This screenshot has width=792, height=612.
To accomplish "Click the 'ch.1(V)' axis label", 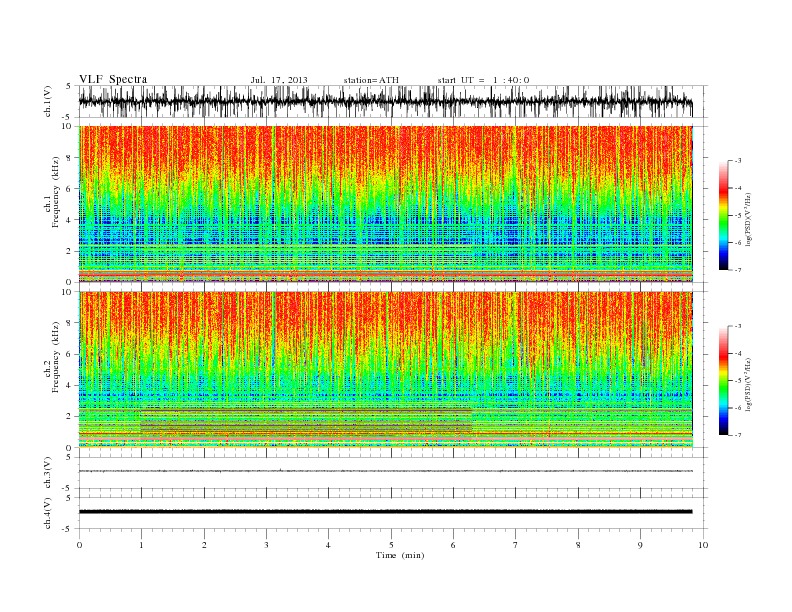I will click(47, 101).
